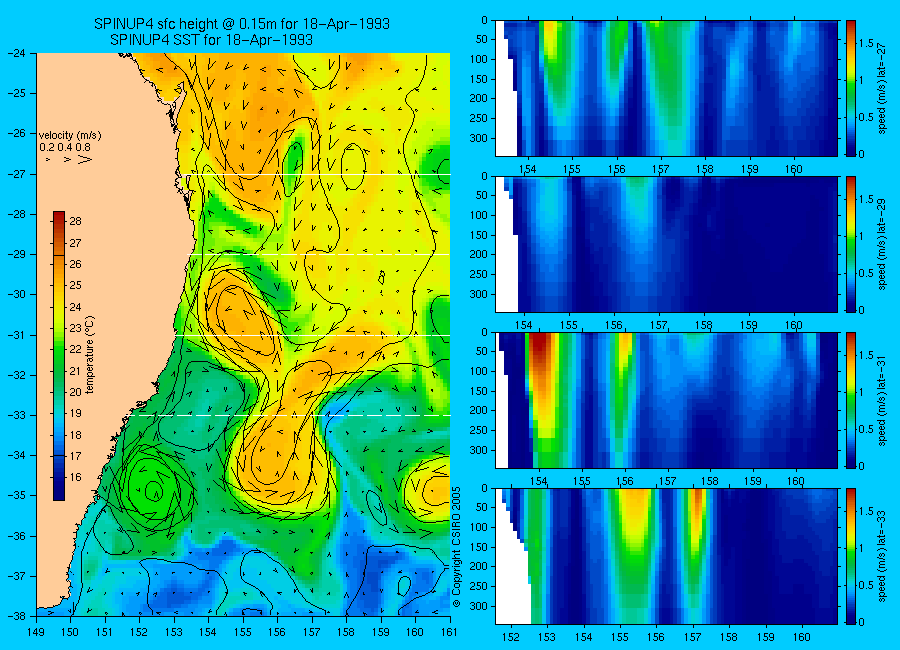
Task: Click the 'velocity (m/s)' legend label
Action: click(70, 136)
